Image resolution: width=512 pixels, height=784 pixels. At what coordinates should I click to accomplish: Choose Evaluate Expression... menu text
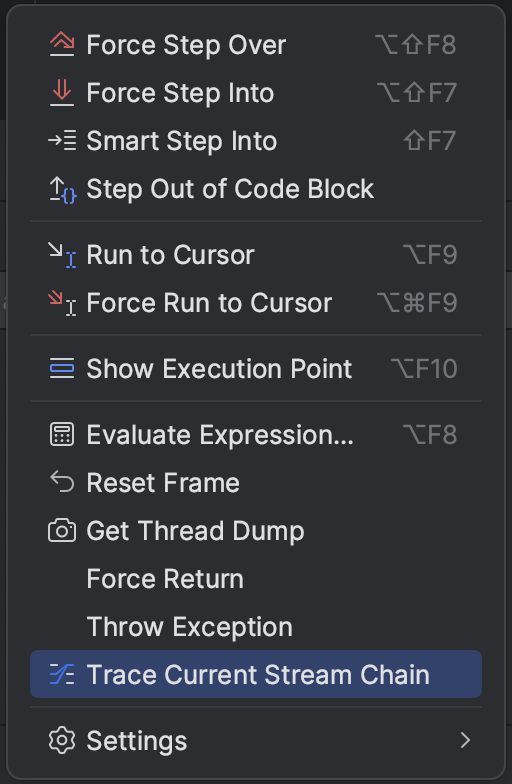[x=220, y=435]
